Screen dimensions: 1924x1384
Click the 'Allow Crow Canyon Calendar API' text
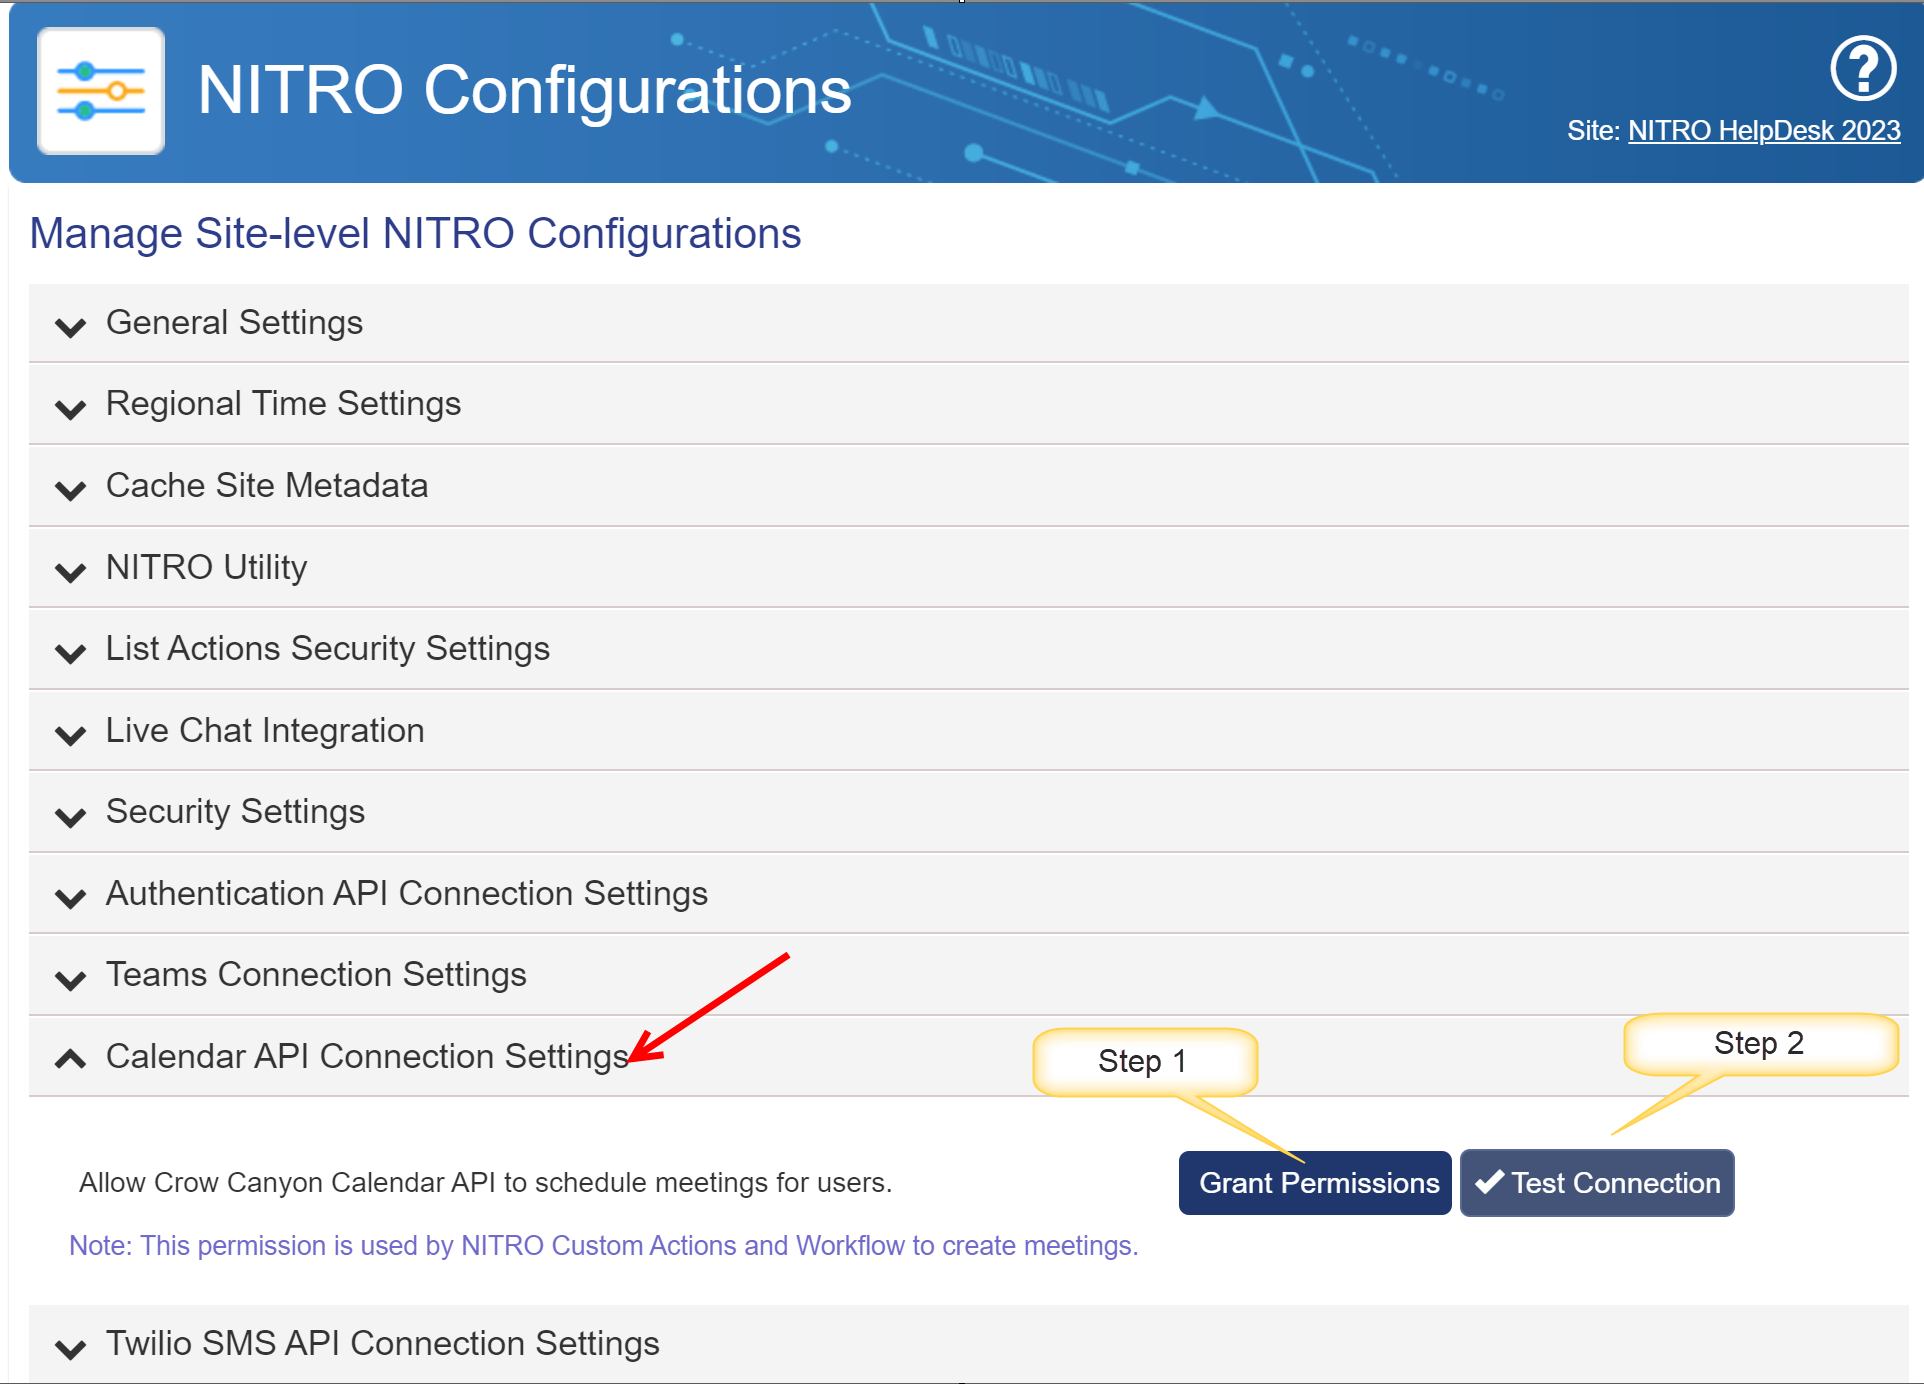[485, 1182]
